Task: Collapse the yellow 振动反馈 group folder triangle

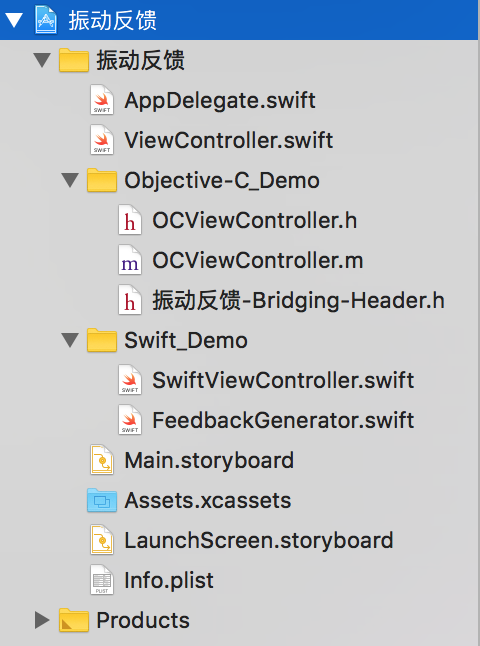Action: point(42,60)
